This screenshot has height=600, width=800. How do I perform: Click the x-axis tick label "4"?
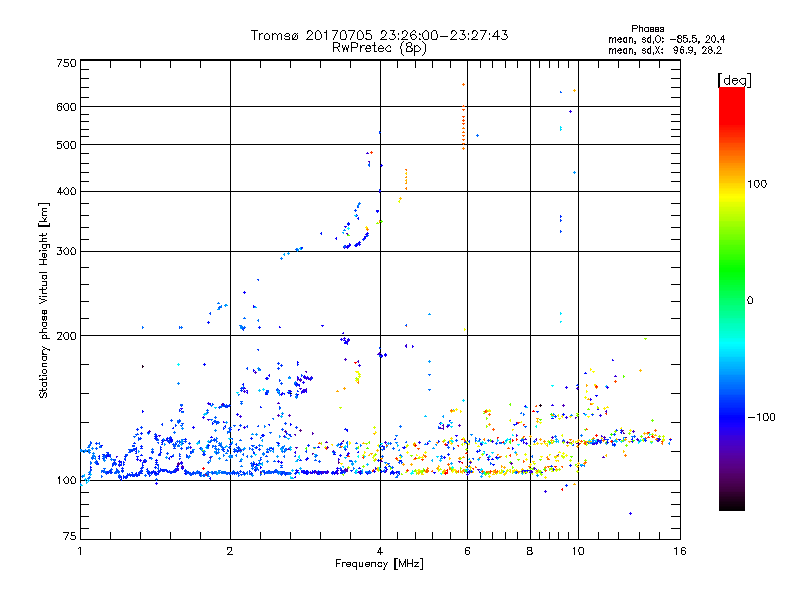pos(380,551)
